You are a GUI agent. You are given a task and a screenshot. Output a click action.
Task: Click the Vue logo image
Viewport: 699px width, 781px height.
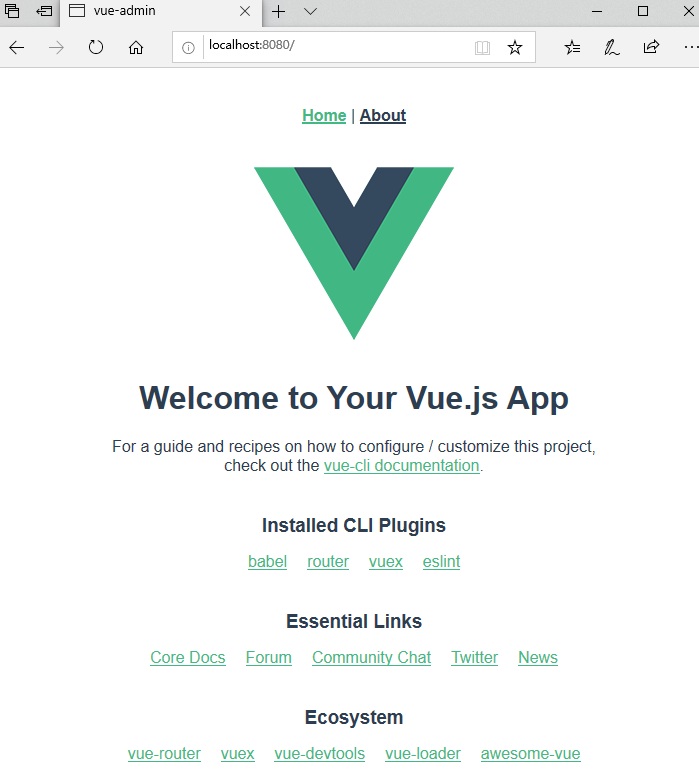coord(354,253)
